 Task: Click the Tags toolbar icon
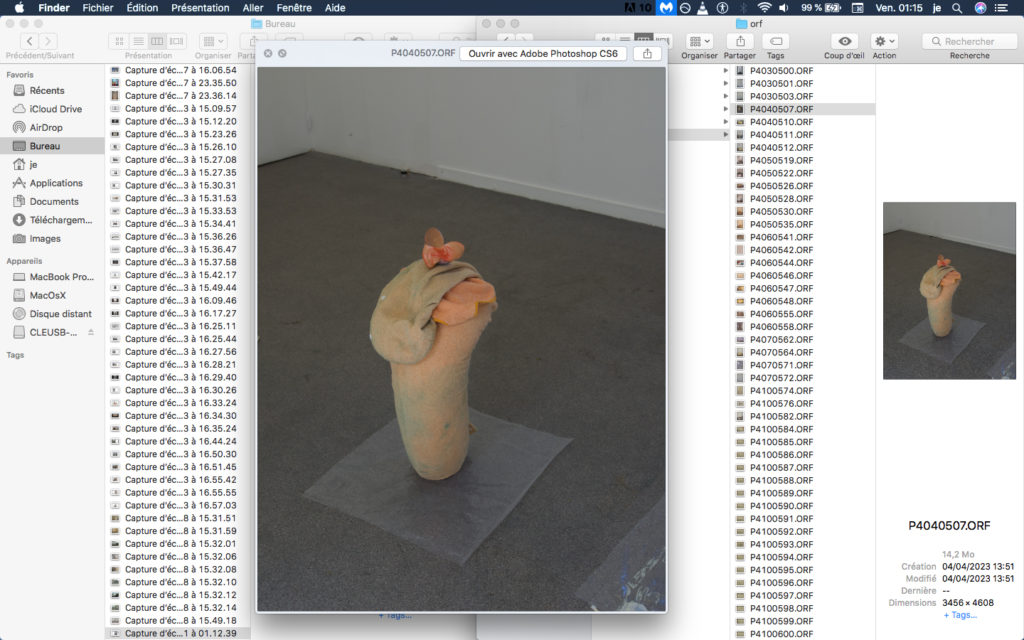coord(775,41)
